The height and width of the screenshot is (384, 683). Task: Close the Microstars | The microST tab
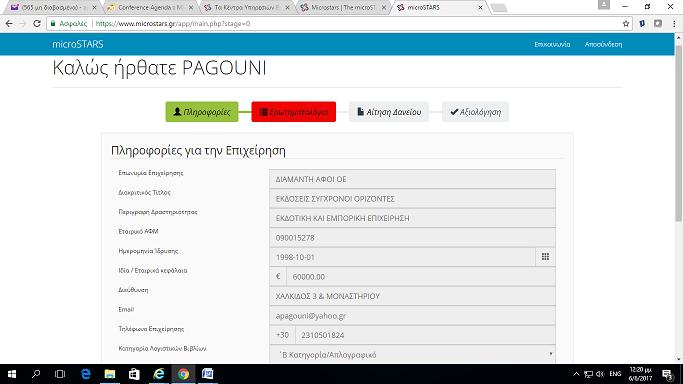[x=384, y=7]
